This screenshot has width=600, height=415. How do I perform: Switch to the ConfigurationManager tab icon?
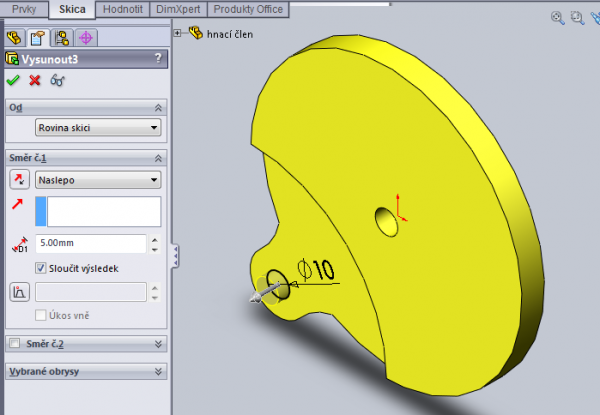click(62, 38)
